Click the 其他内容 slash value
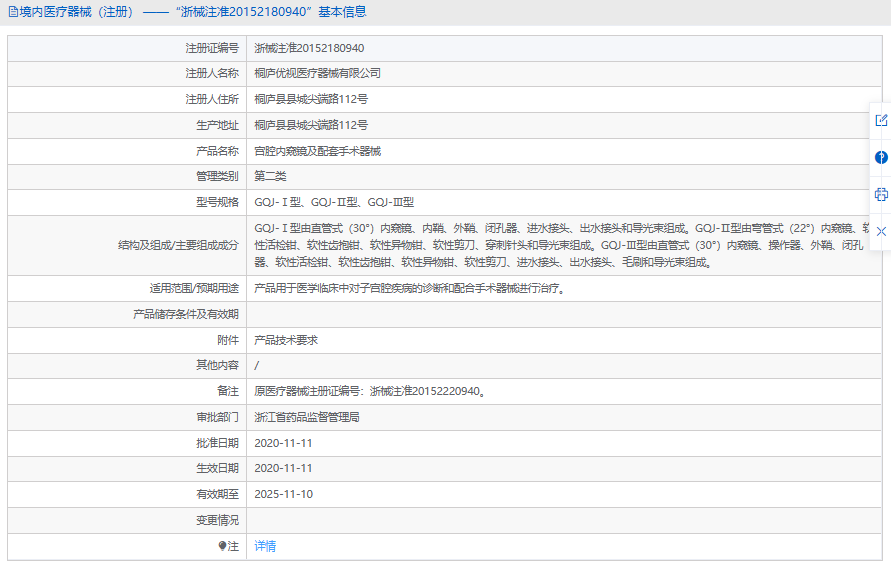Image resolution: width=891 pixels, height=565 pixels. tap(257, 365)
